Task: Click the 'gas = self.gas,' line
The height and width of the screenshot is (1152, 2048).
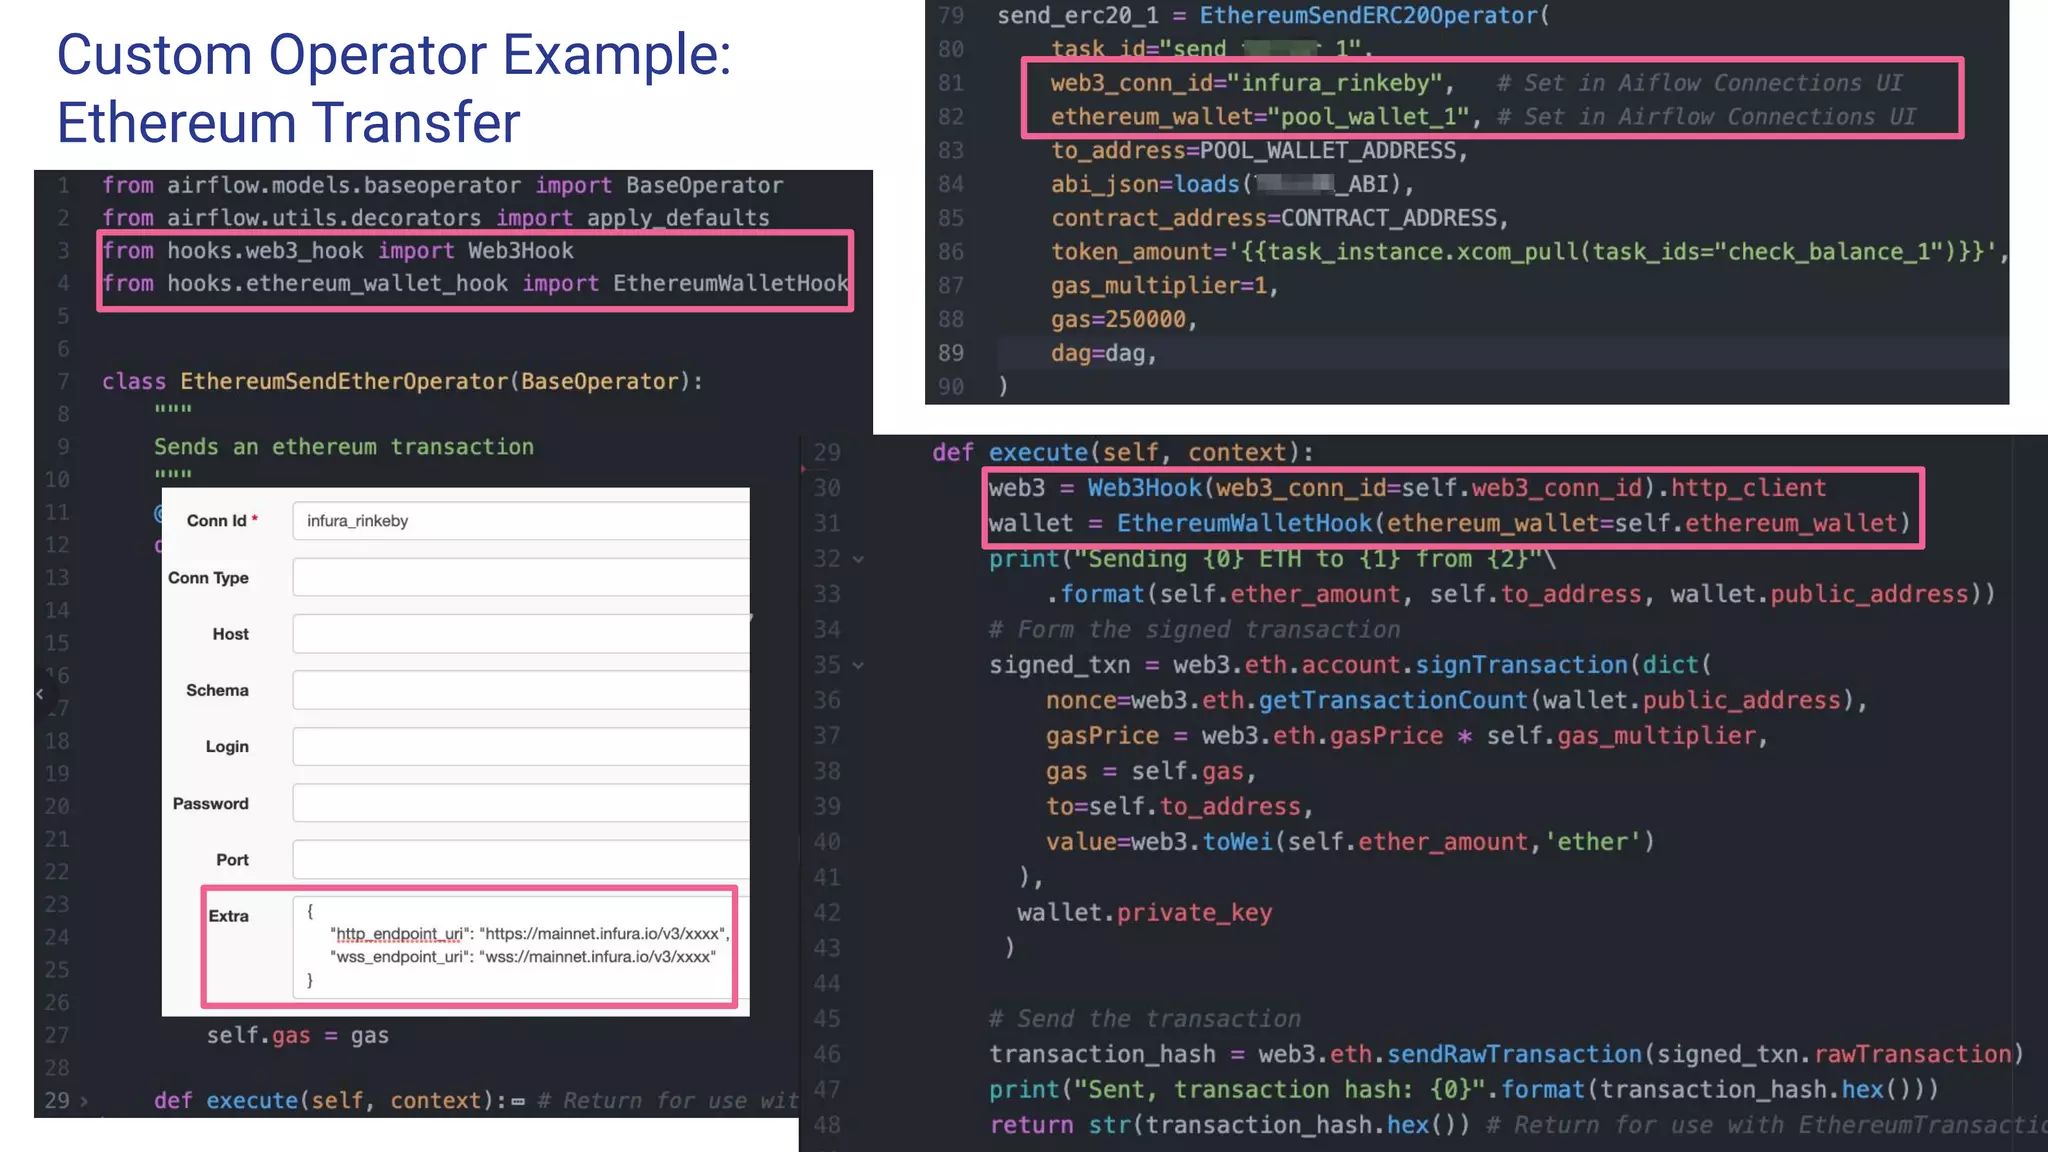Action: point(1151,772)
